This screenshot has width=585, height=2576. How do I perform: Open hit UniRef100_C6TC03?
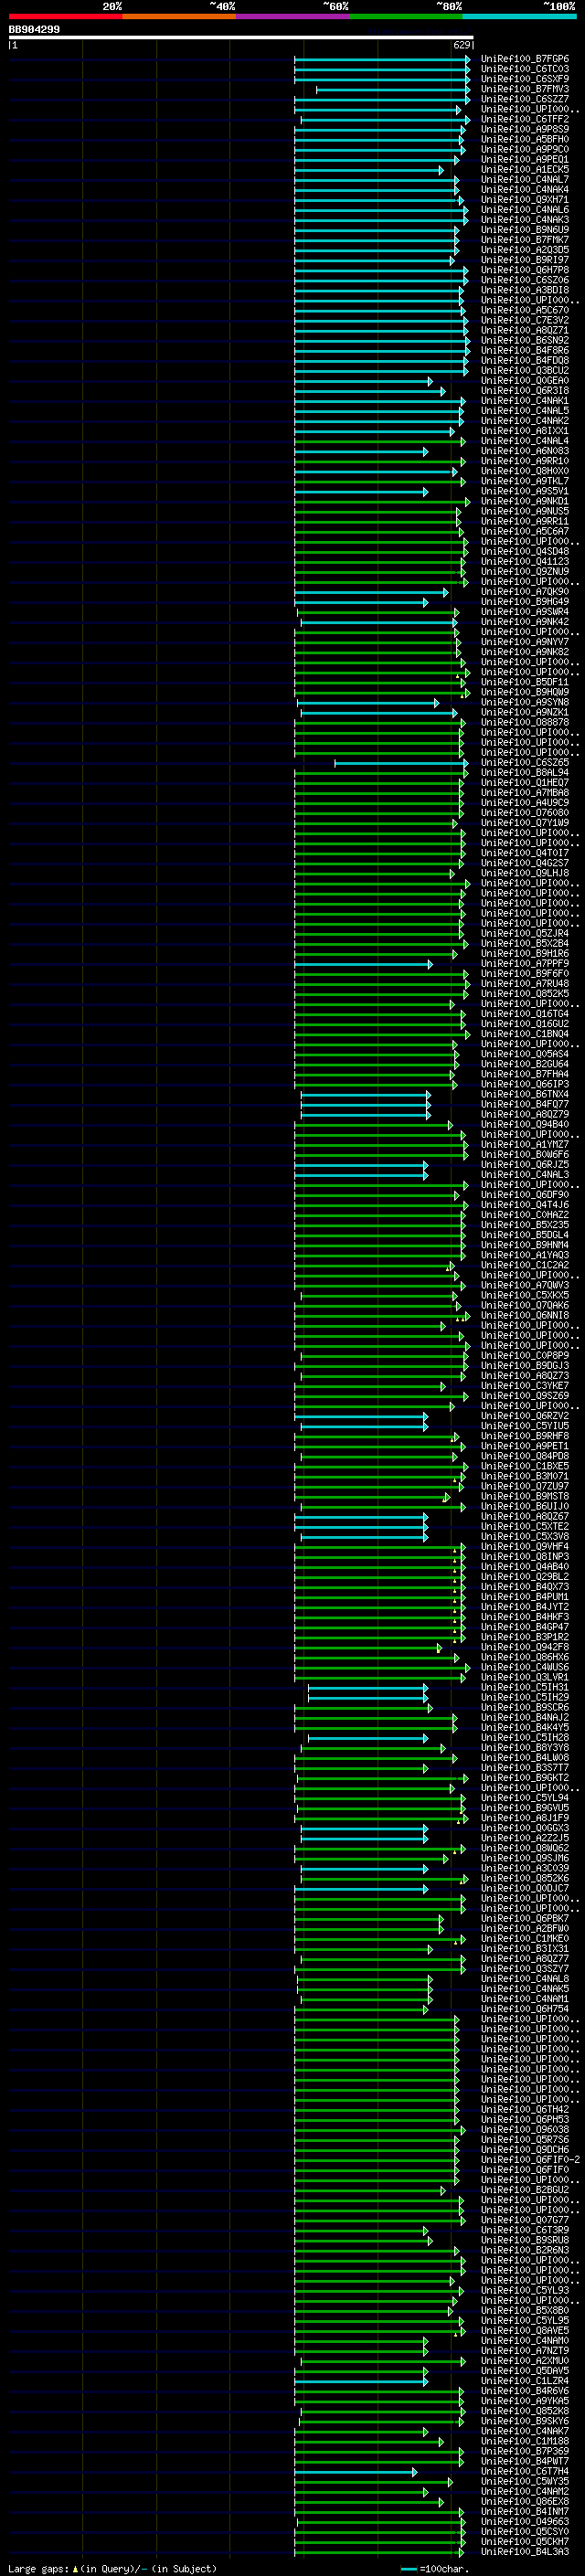[525, 69]
